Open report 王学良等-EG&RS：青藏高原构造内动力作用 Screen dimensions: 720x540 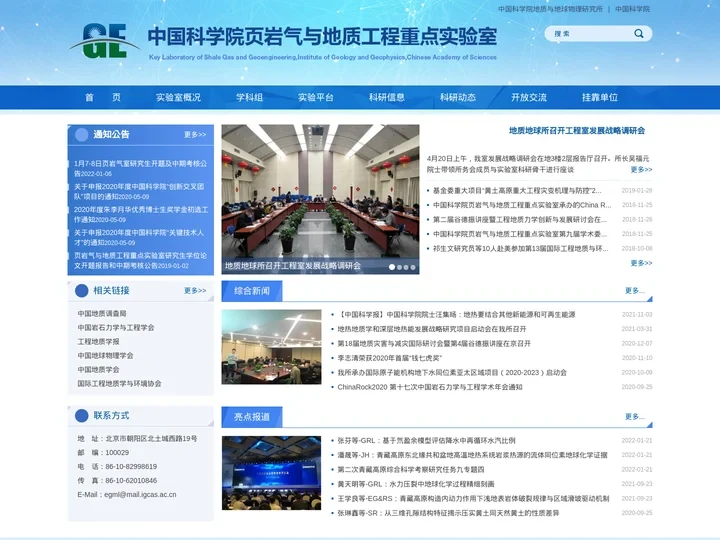(x=473, y=498)
